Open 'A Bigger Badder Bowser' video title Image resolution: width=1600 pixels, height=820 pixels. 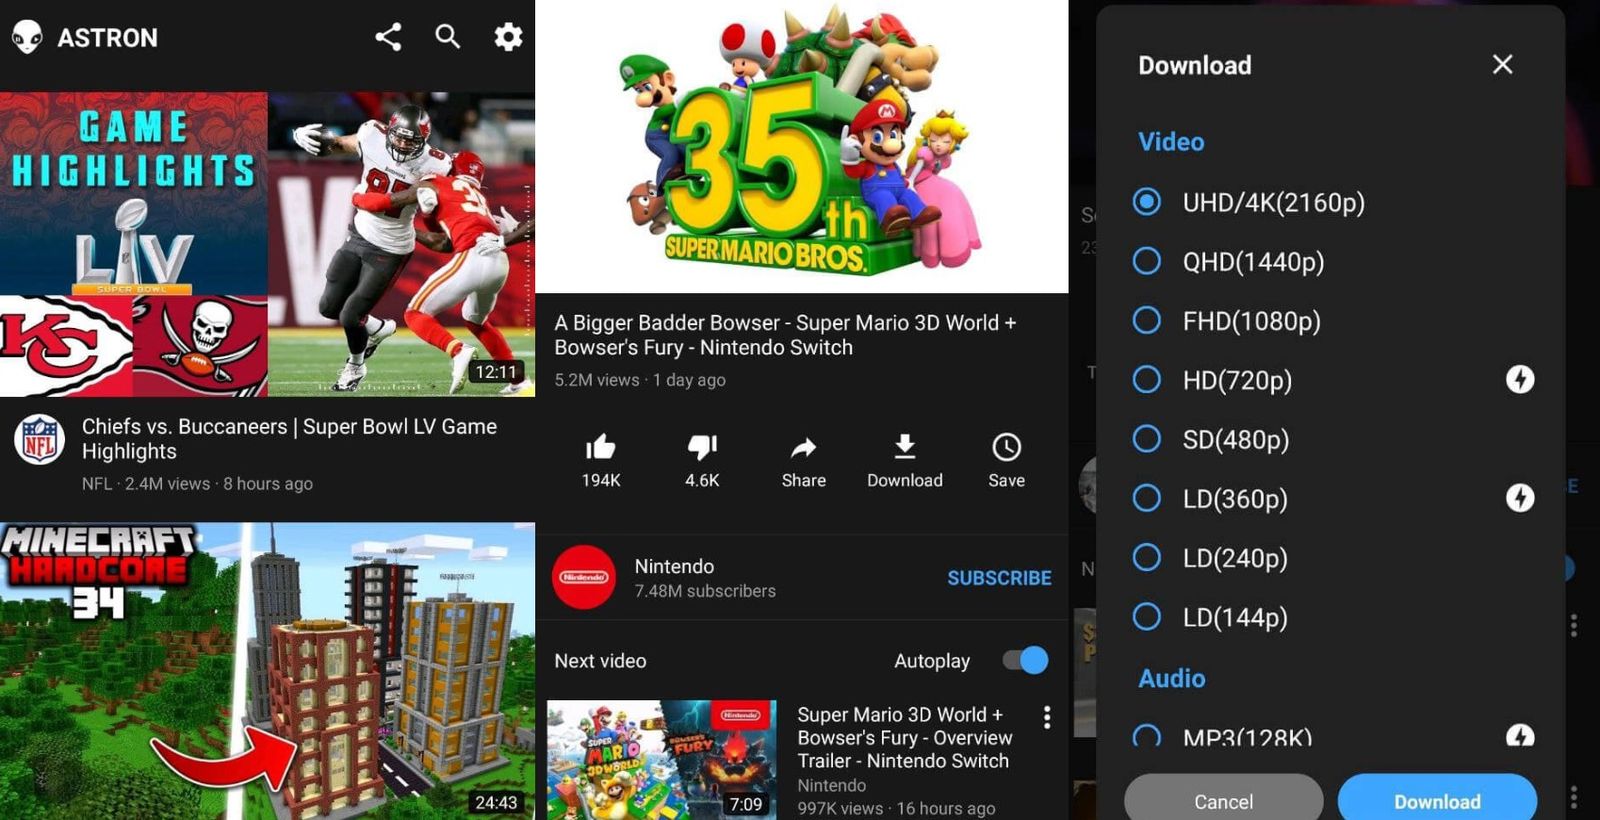click(785, 335)
